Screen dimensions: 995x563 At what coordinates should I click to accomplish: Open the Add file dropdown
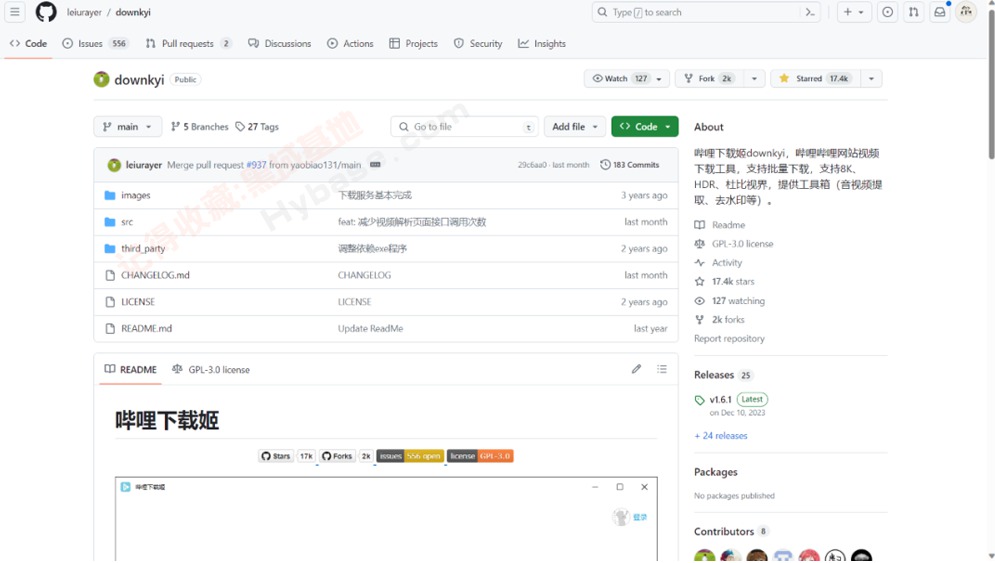tap(574, 127)
